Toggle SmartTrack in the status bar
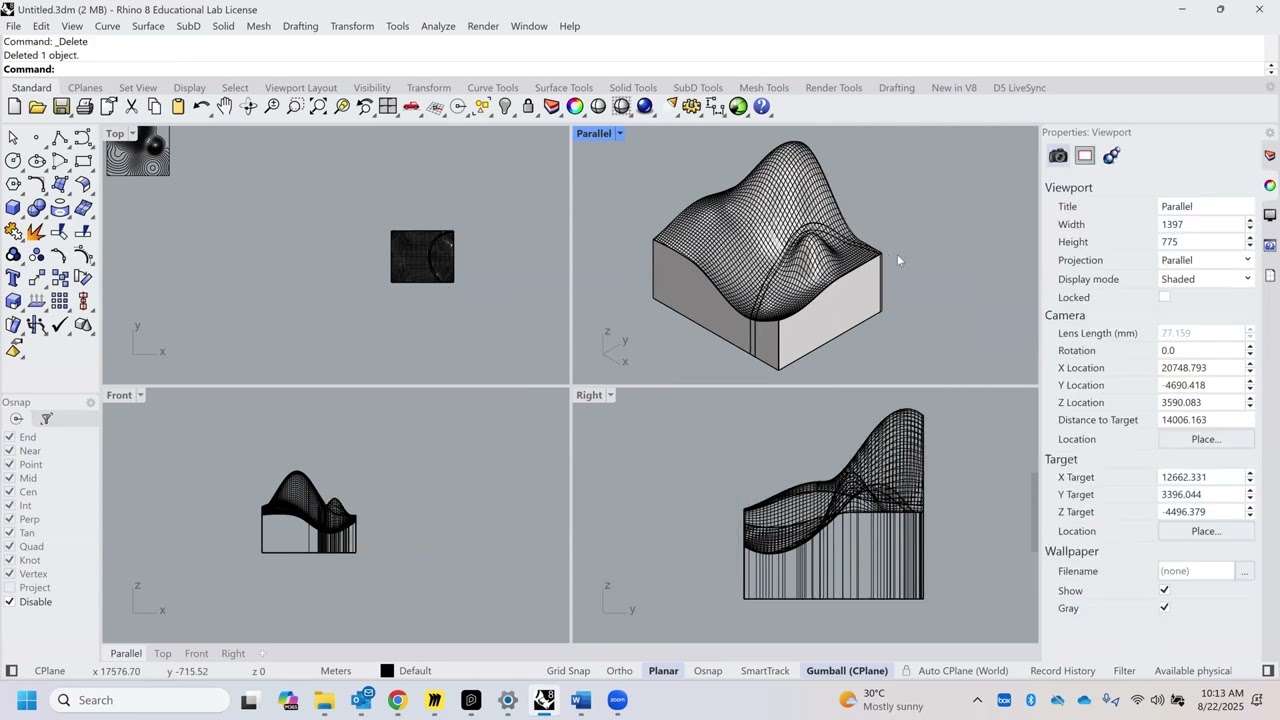 (x=765, y=671)
